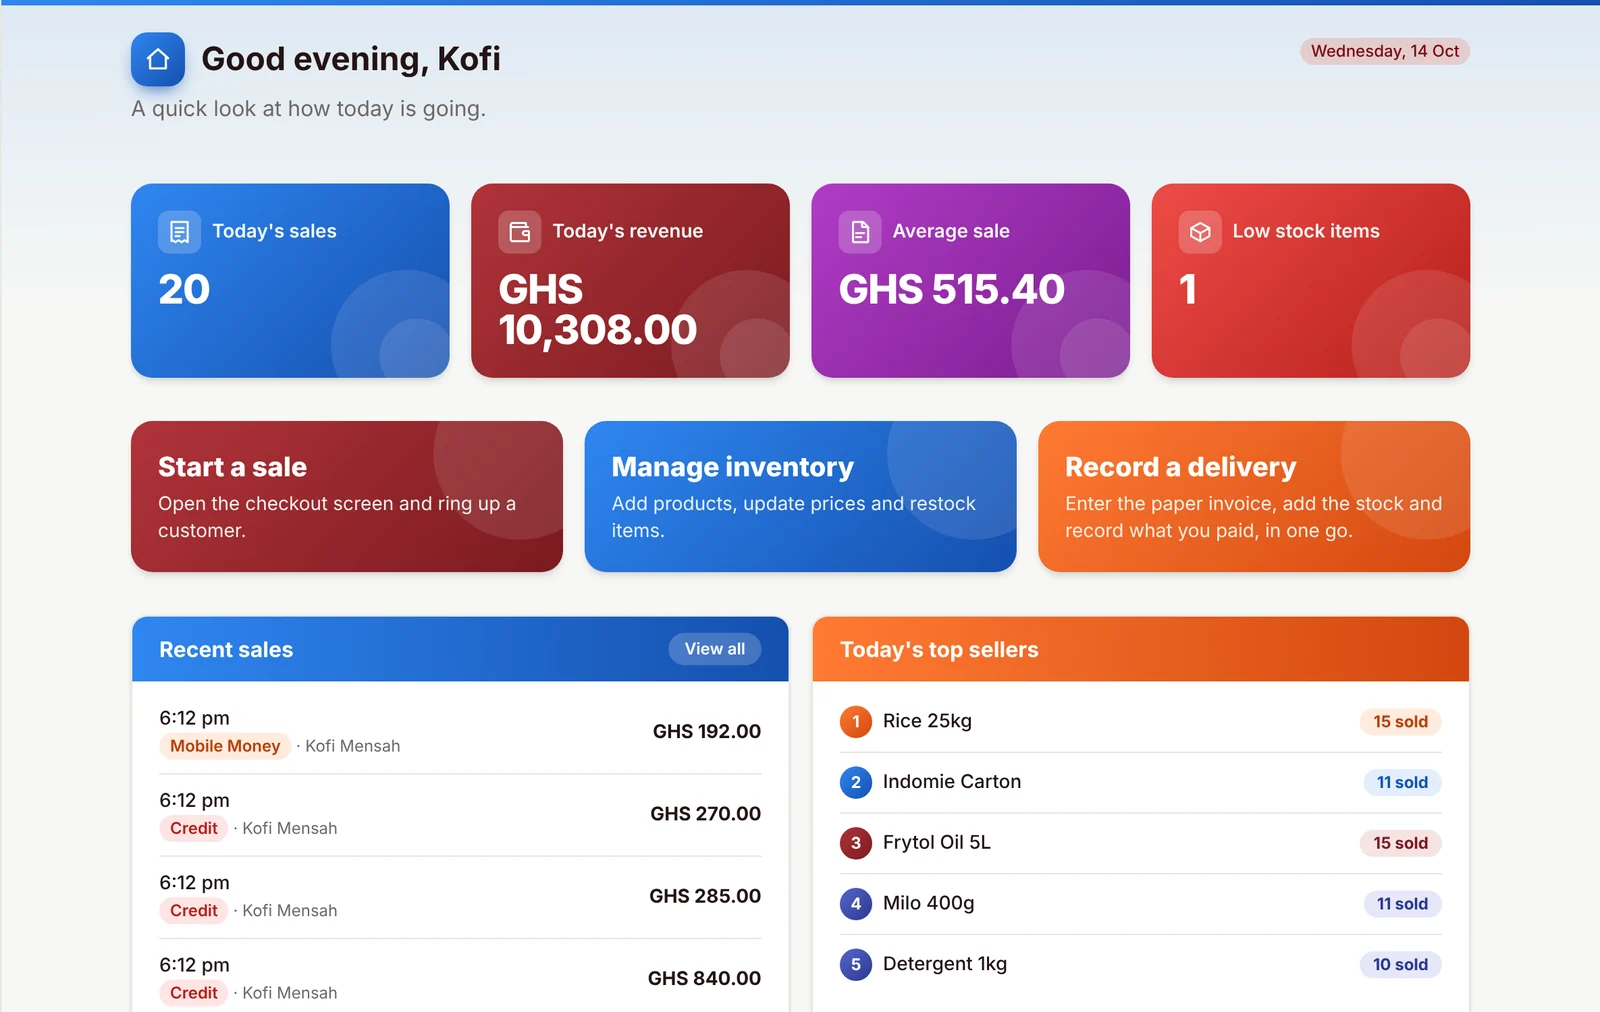Image resolution: width=1600 pixels, height=1012 pixels.
Task: Click the Recent sales panel header title
Action: tap(226, 650)
